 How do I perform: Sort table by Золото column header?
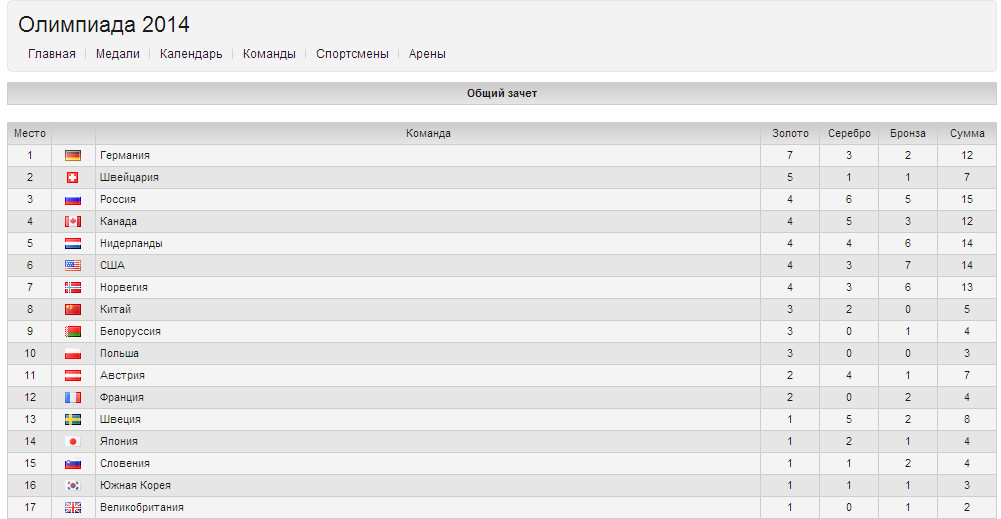coord(790,133)
